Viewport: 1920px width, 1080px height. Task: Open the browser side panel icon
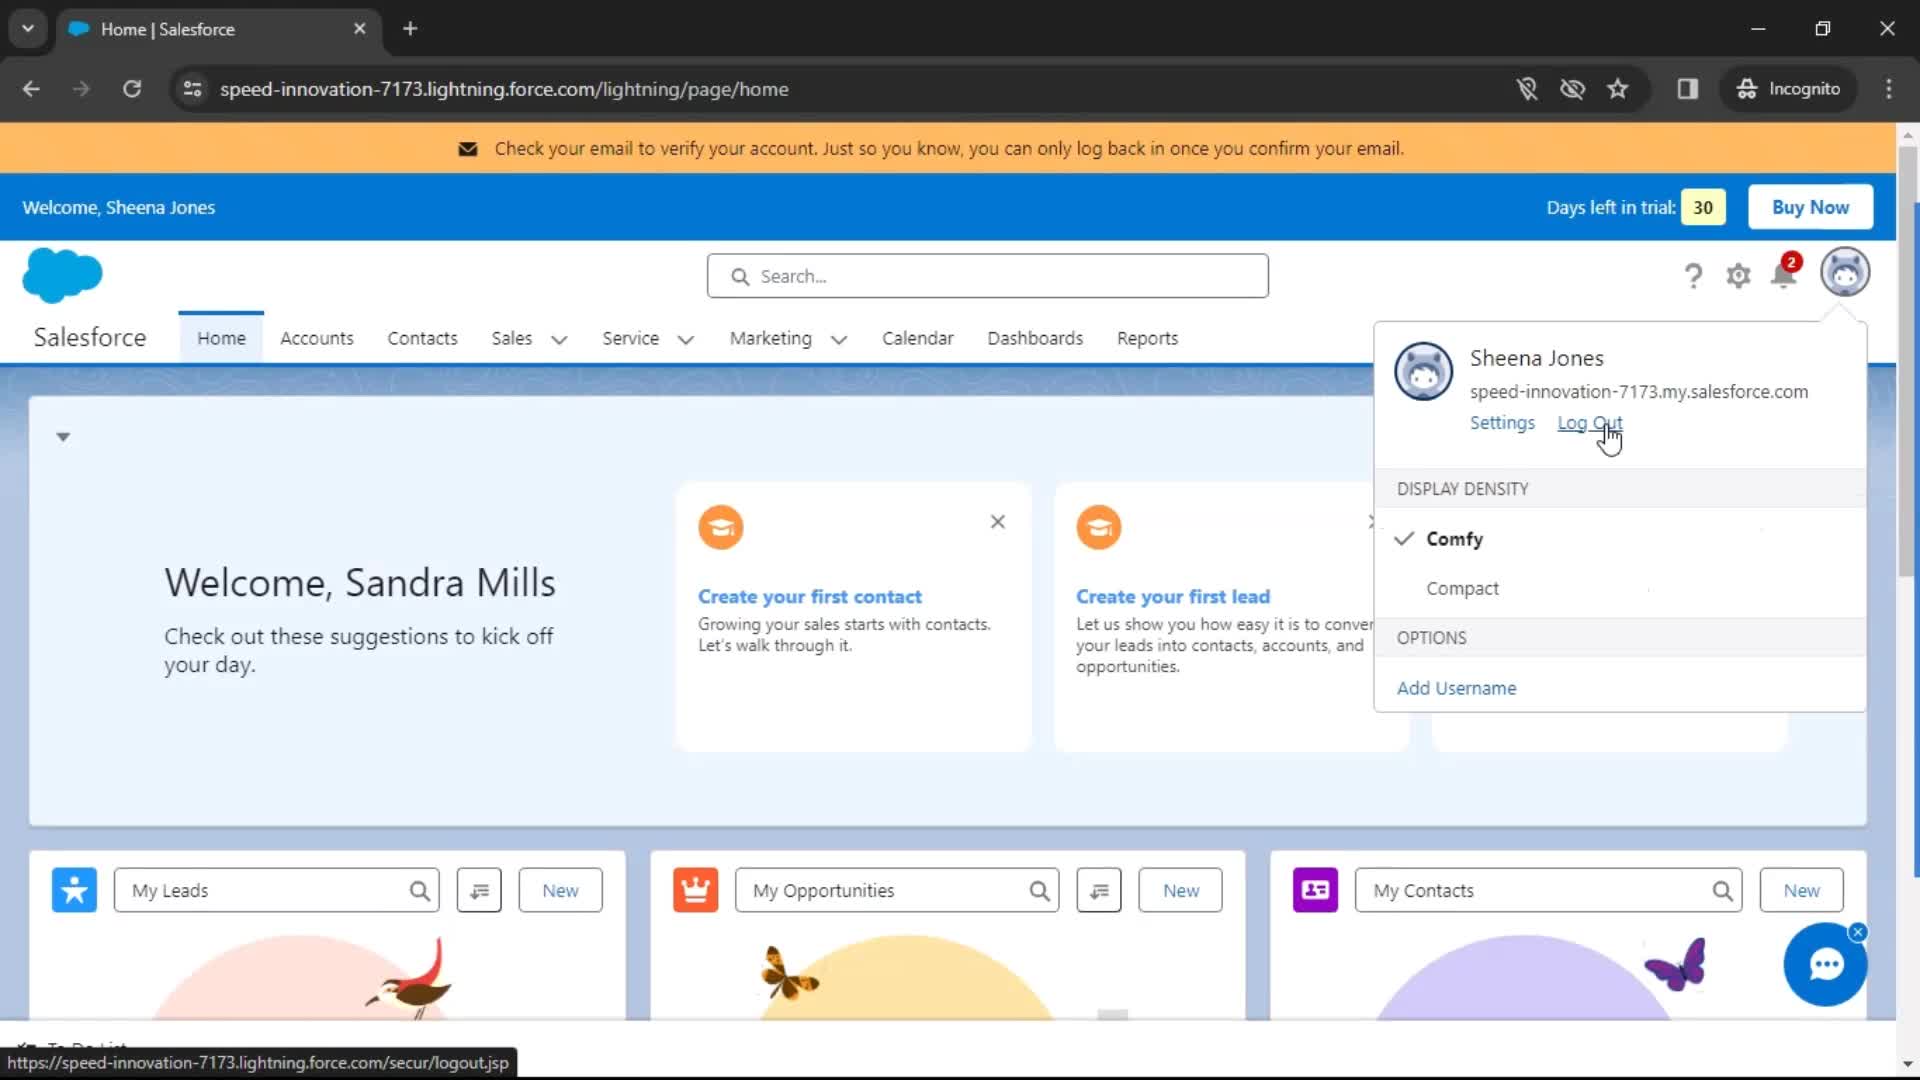pyautogui.click(x=1688, y=89)
